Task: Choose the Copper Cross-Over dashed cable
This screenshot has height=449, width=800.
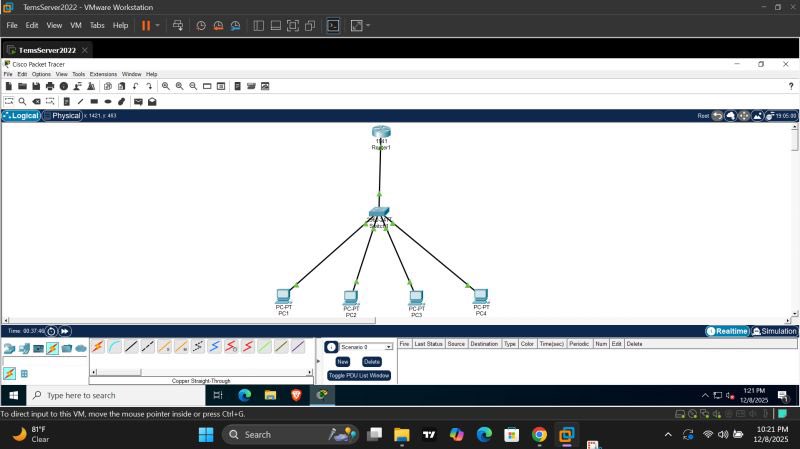Action: 148,347
